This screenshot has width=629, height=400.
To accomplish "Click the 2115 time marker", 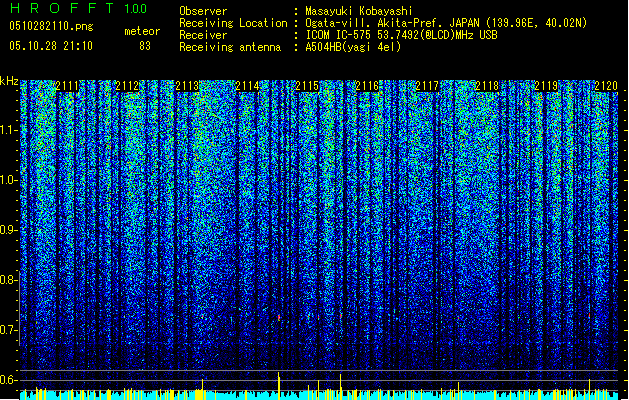I will pyautogui.click(x=307, y=86).
